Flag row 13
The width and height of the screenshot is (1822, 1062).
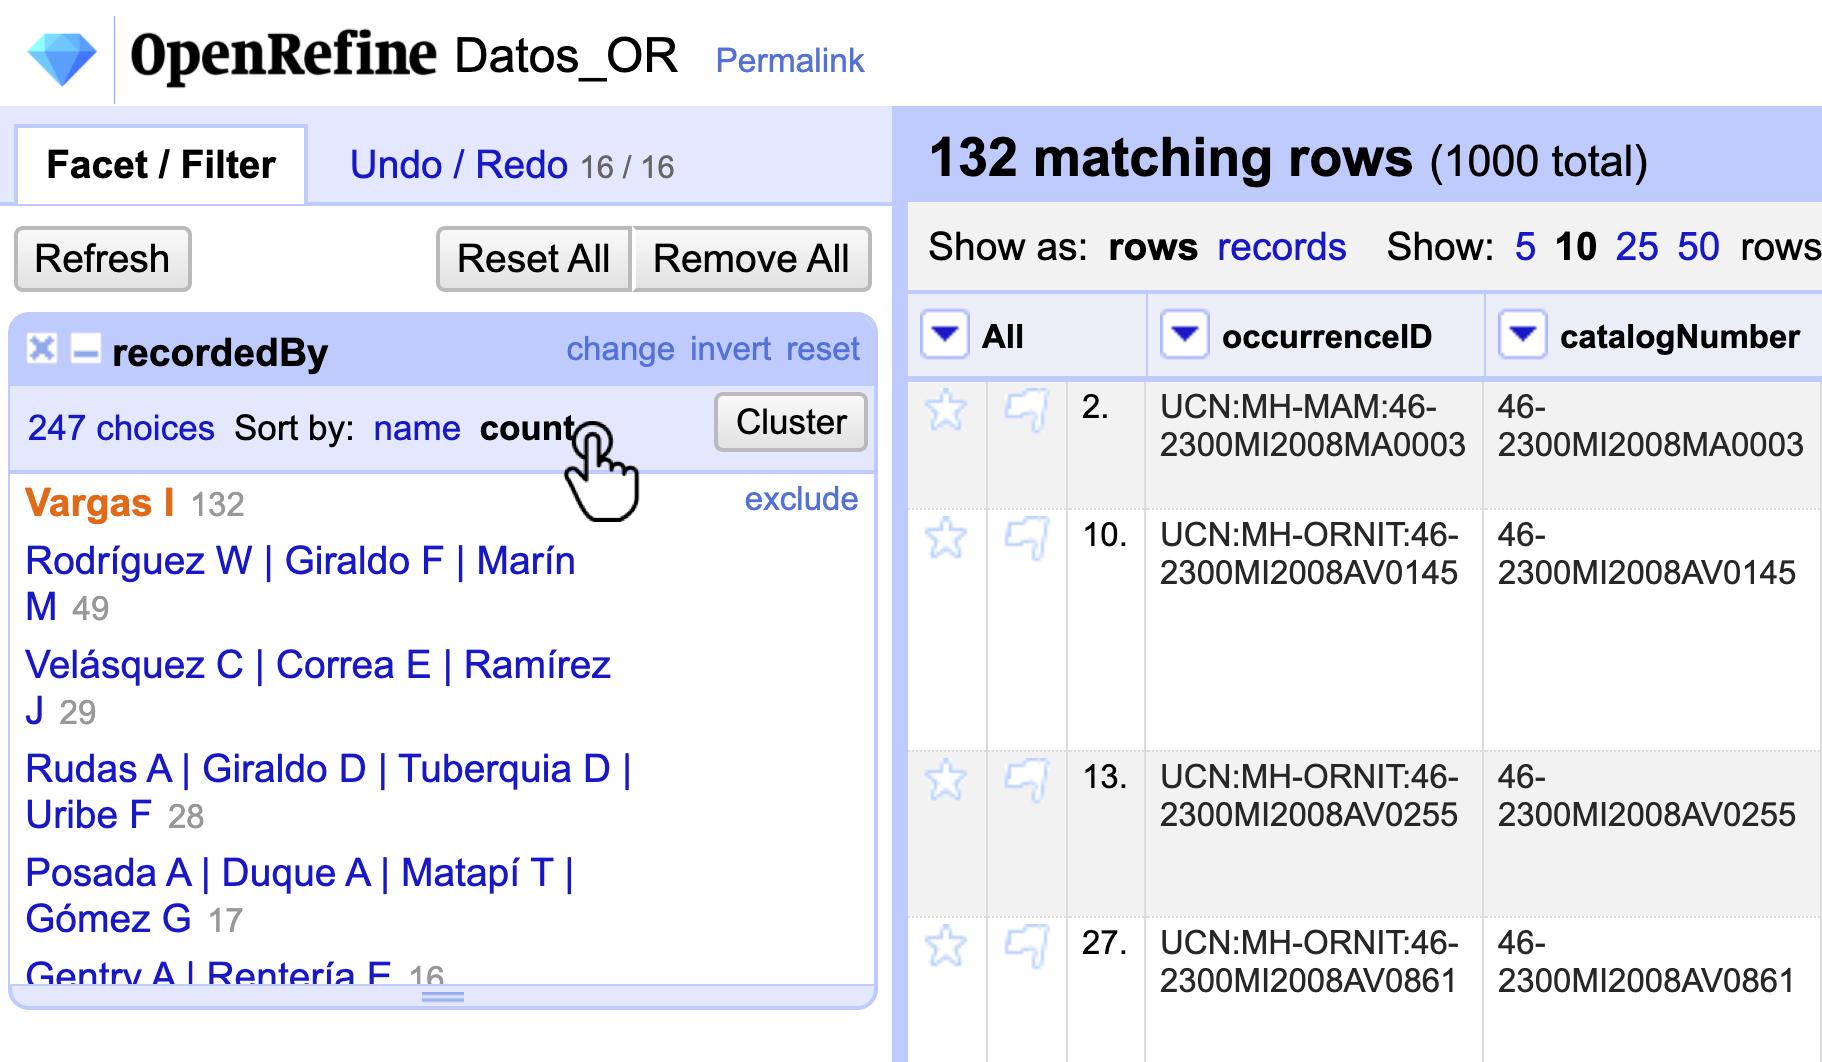click(1026, 780)
